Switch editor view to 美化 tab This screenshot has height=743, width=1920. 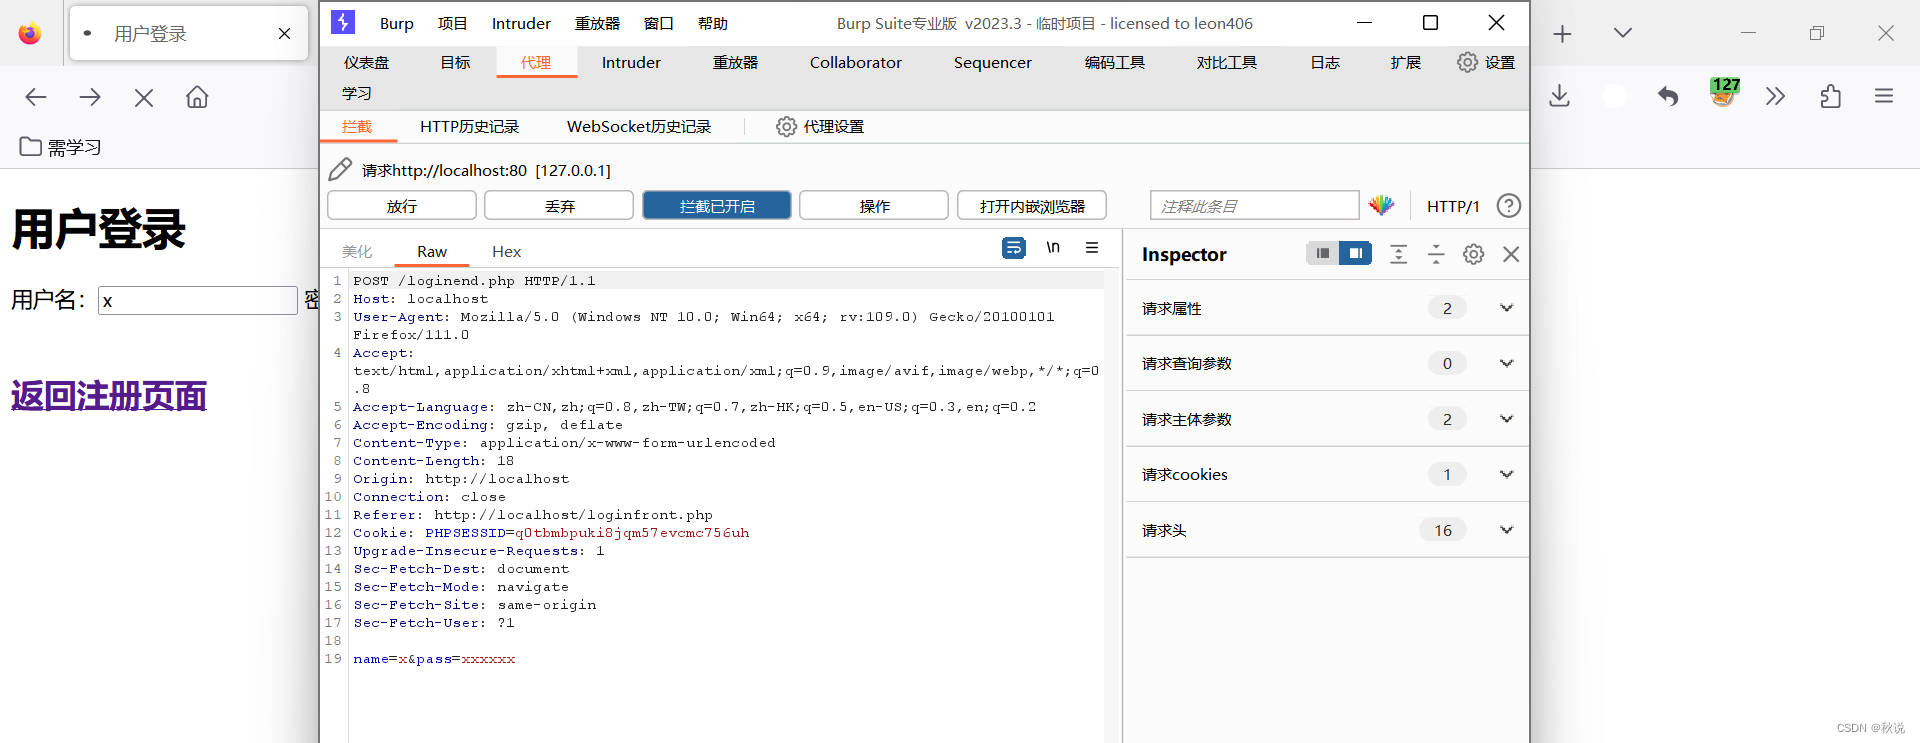(x=357, y=251)
